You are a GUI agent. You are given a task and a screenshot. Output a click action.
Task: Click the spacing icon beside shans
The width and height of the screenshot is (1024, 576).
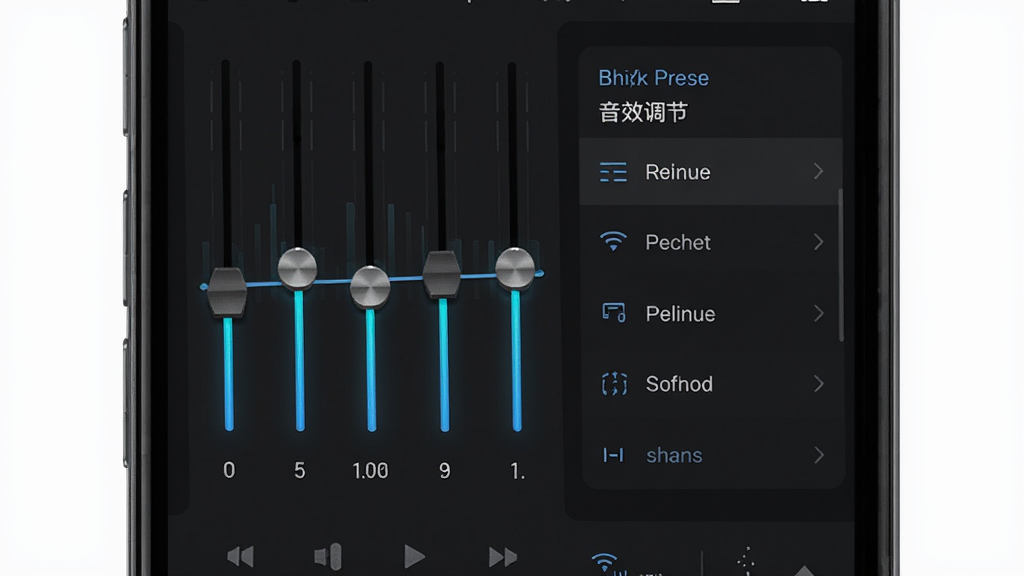point(613,455)
